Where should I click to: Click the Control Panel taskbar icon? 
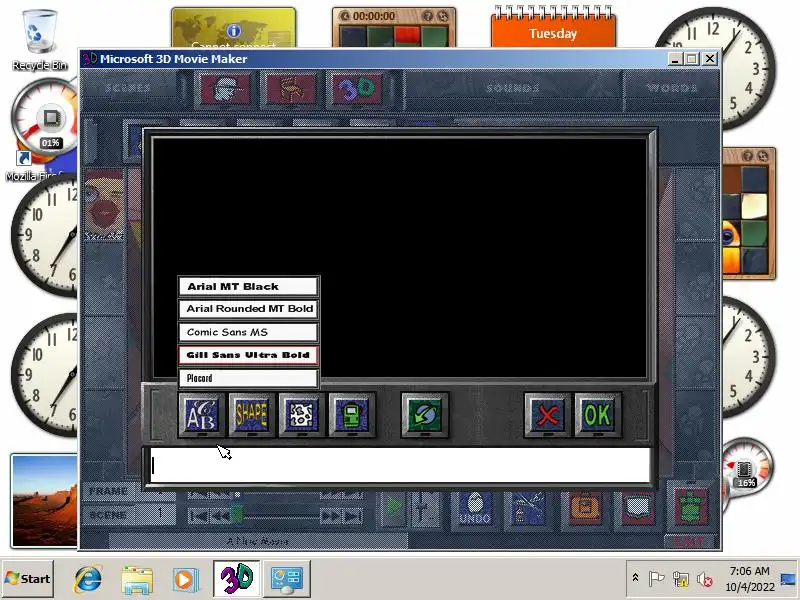tap(287, 580)
